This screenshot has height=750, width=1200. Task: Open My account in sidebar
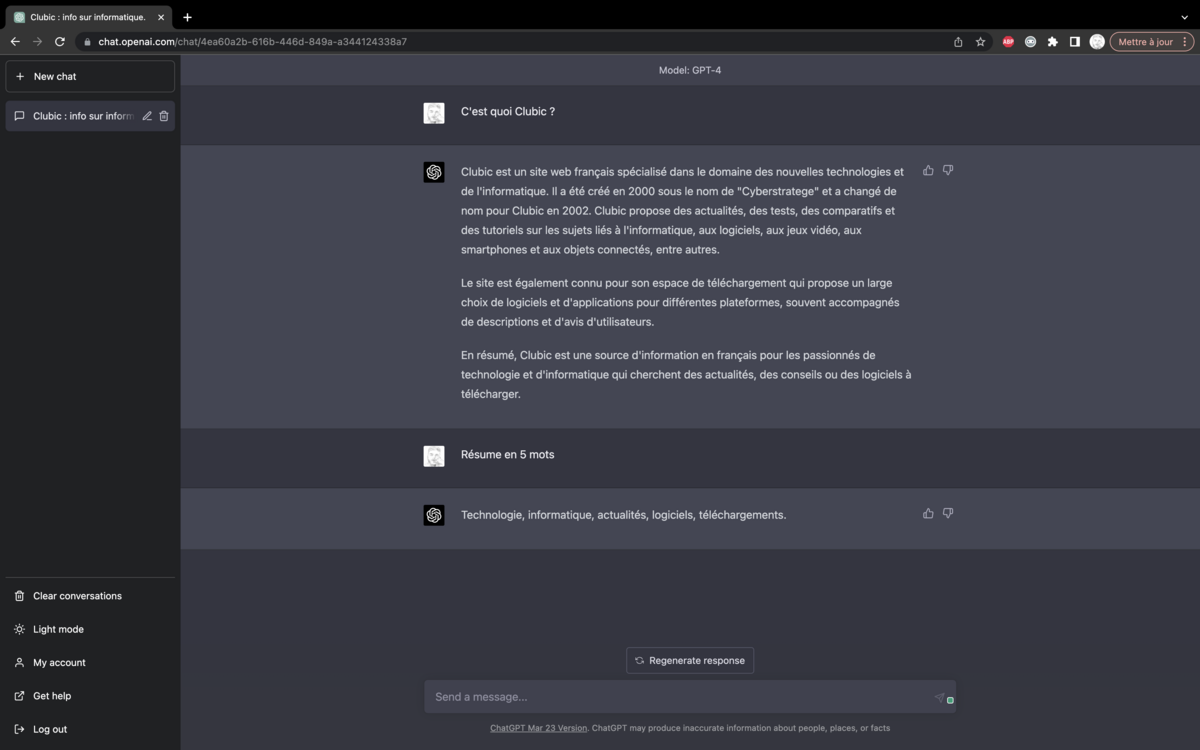(59, 663)
